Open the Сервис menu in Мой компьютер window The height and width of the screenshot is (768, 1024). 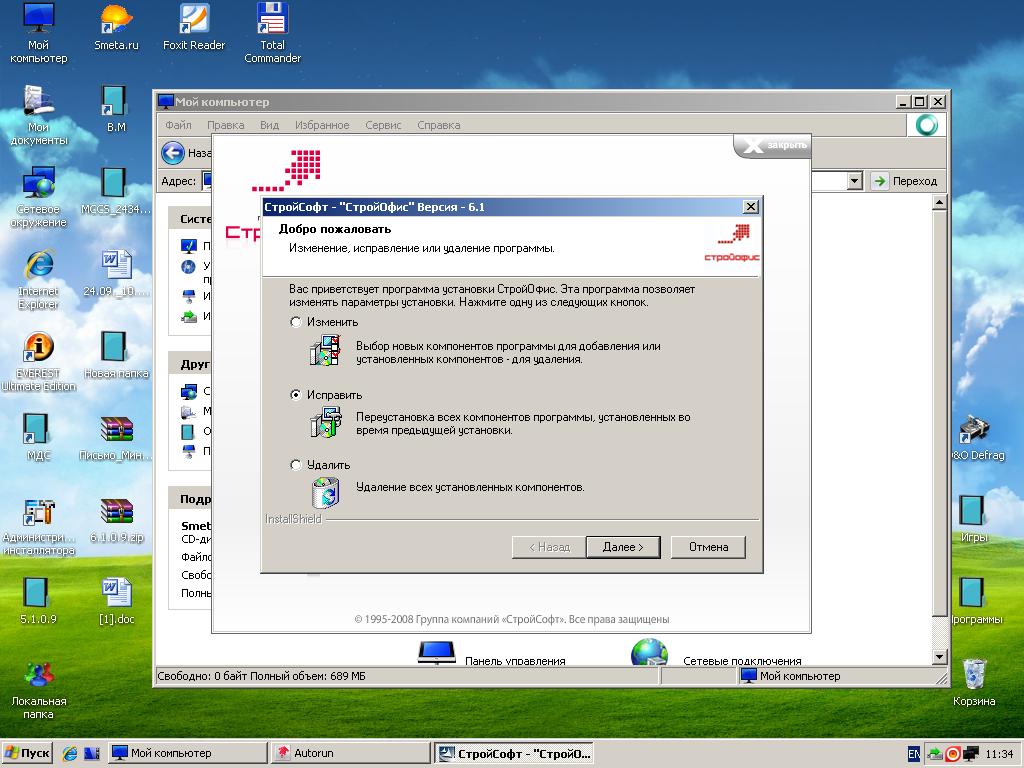(383, 125)
